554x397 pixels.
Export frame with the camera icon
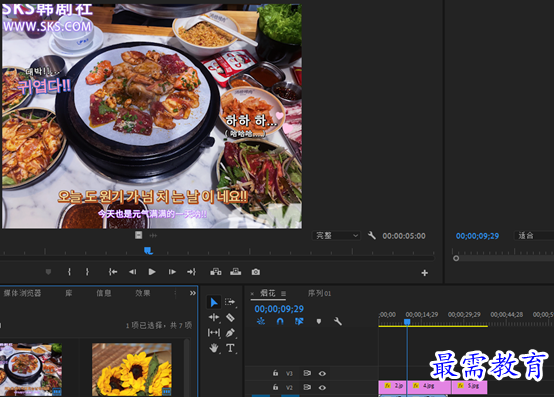[x=256, y=272]
